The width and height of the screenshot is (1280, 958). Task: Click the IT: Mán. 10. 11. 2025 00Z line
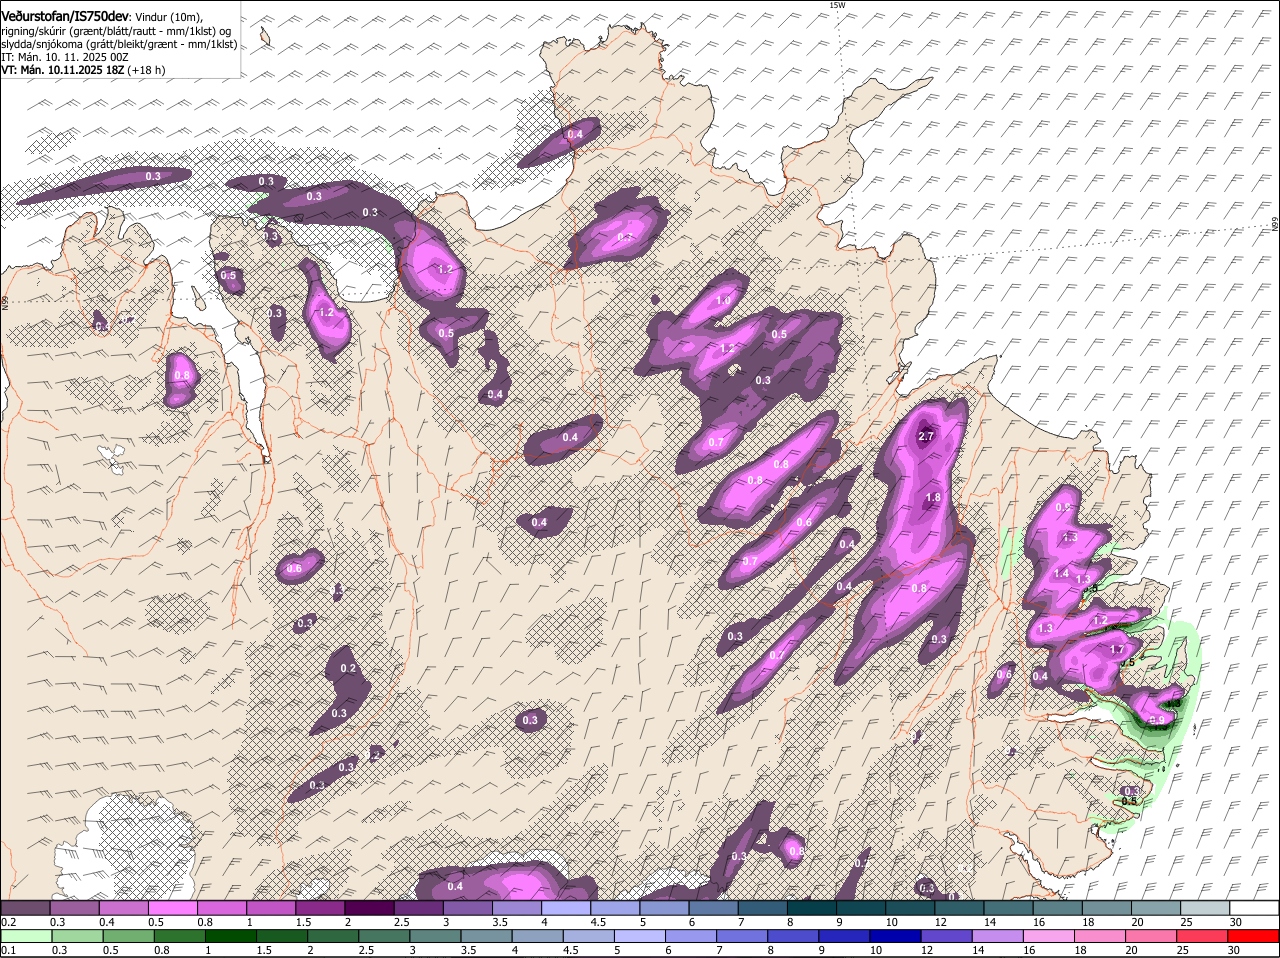[64, 57]
